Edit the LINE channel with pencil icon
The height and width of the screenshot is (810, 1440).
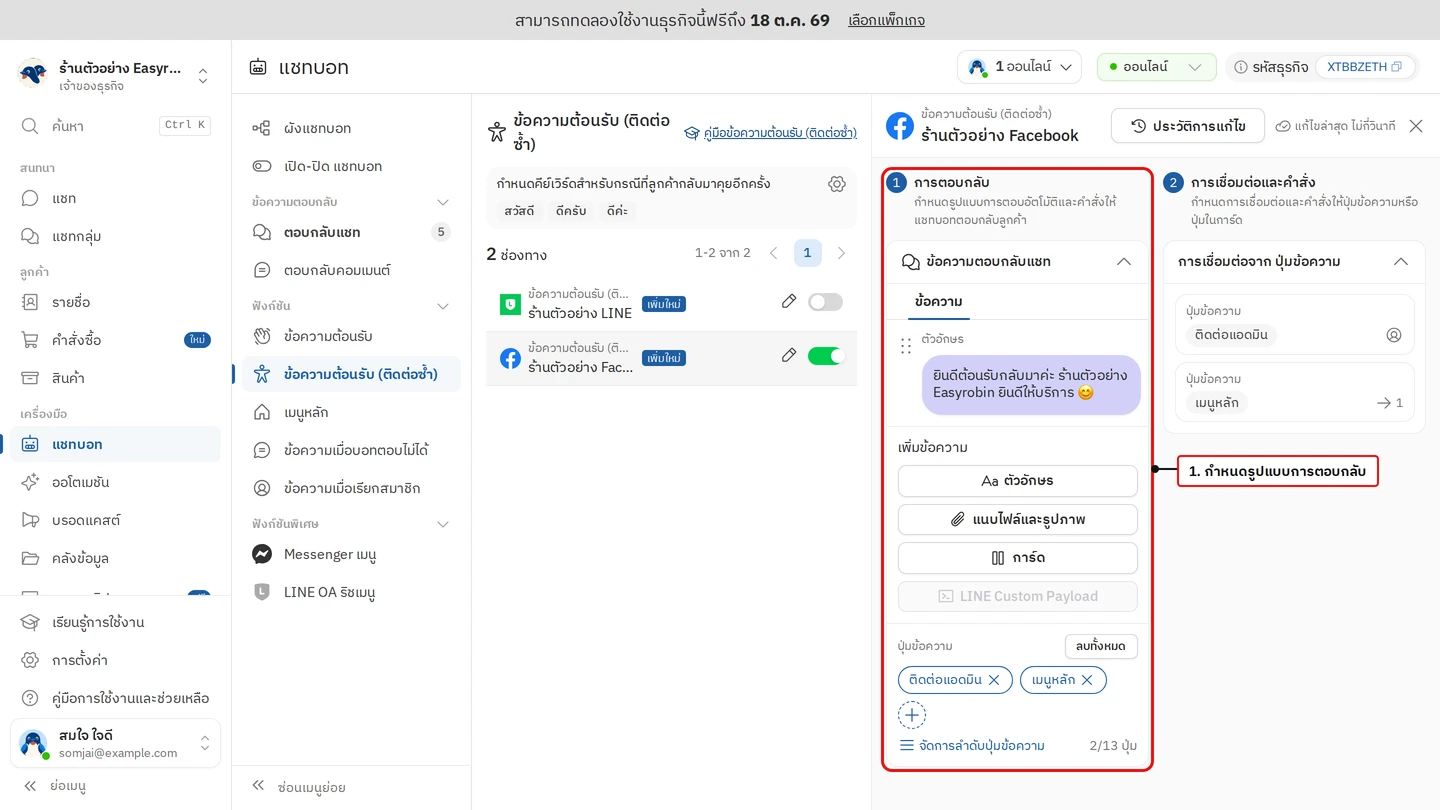click(789, 302)
